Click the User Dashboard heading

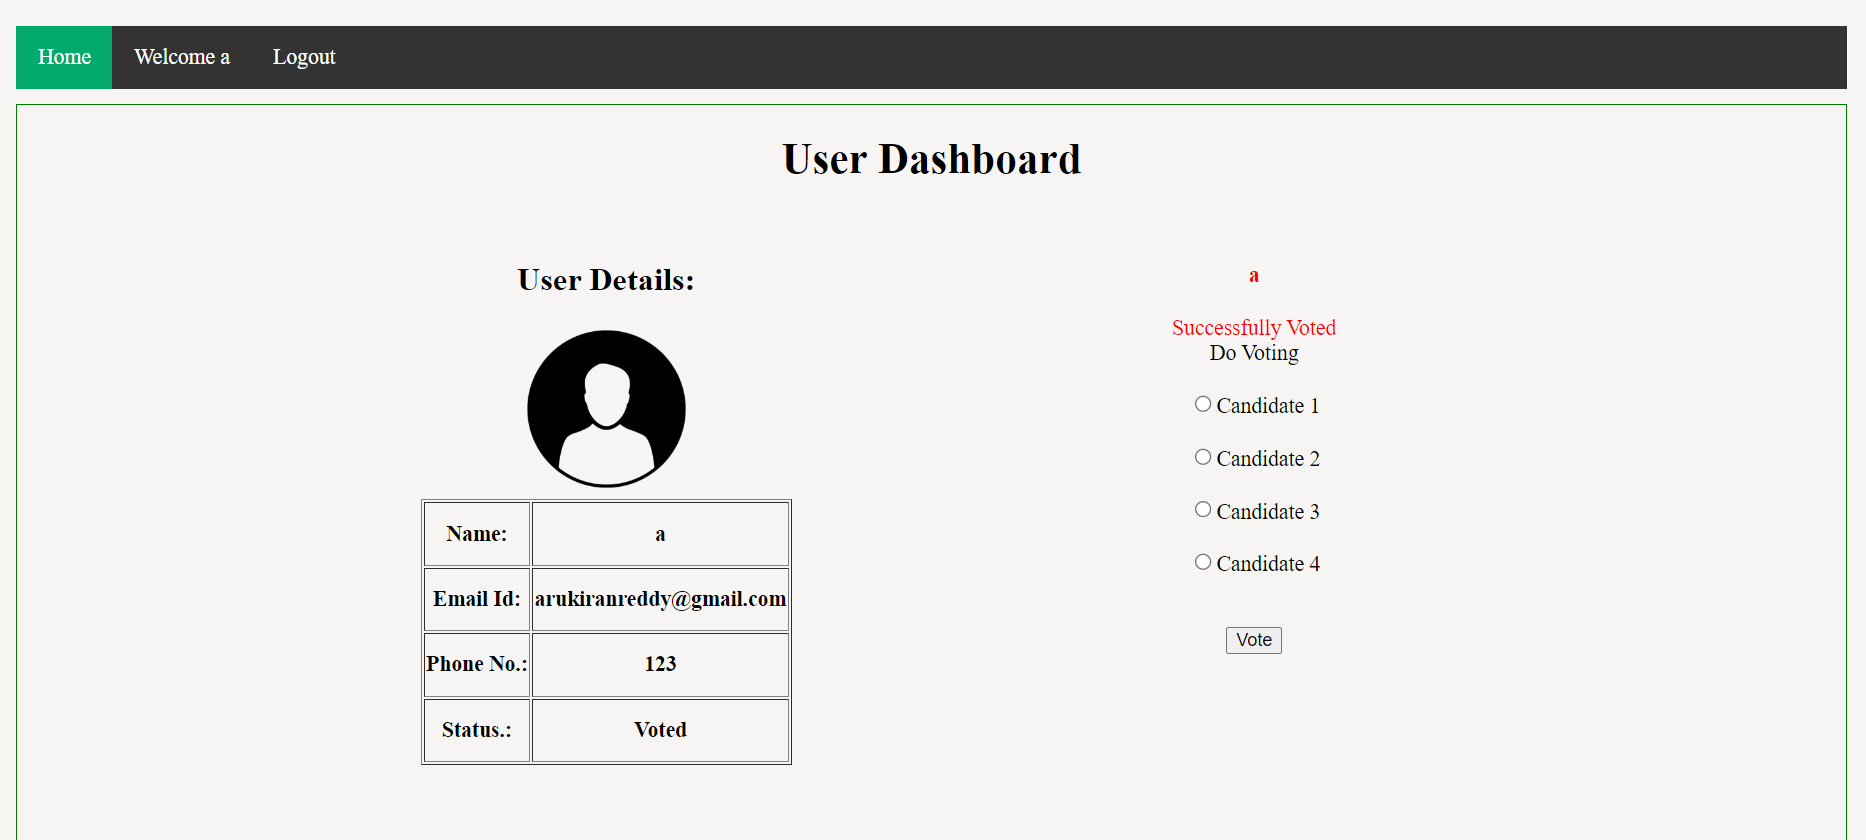click(x=932, y=159)
